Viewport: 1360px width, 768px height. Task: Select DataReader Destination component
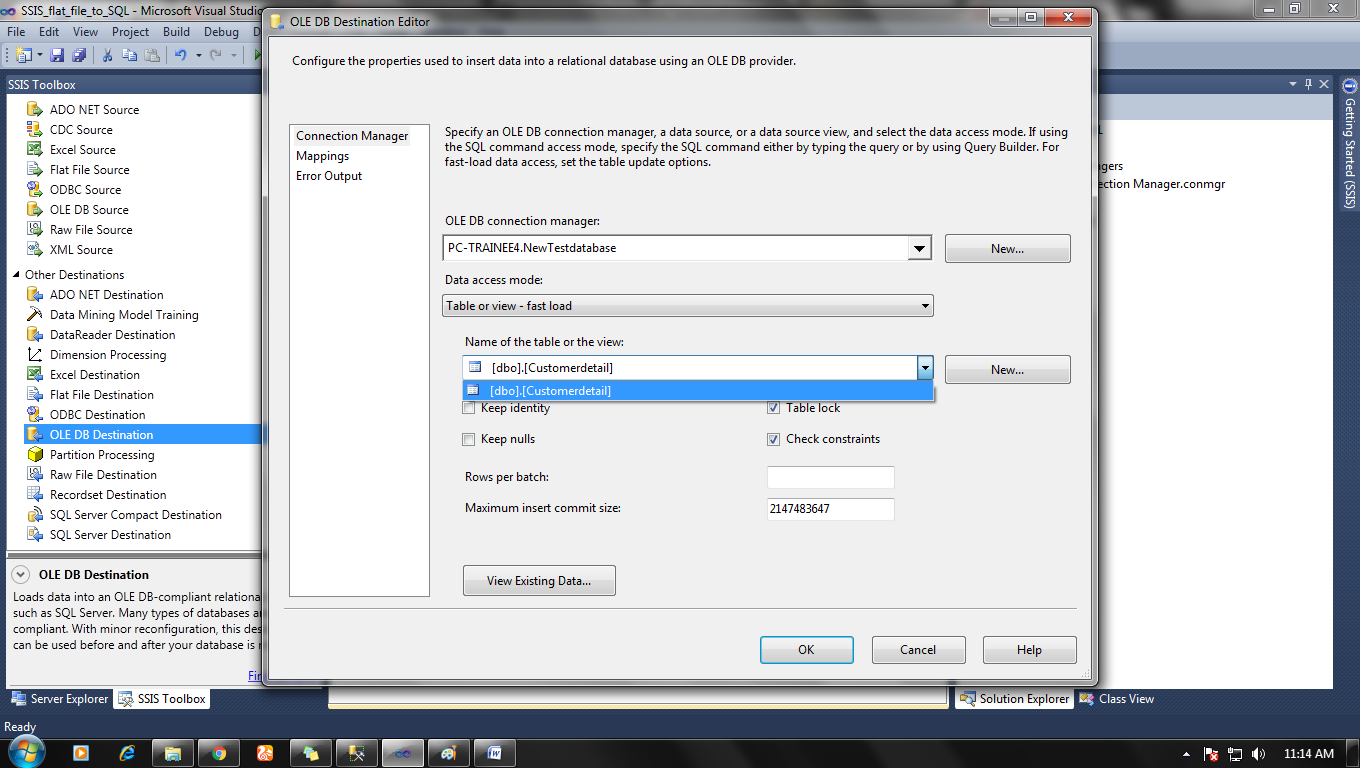coord(112,335)
